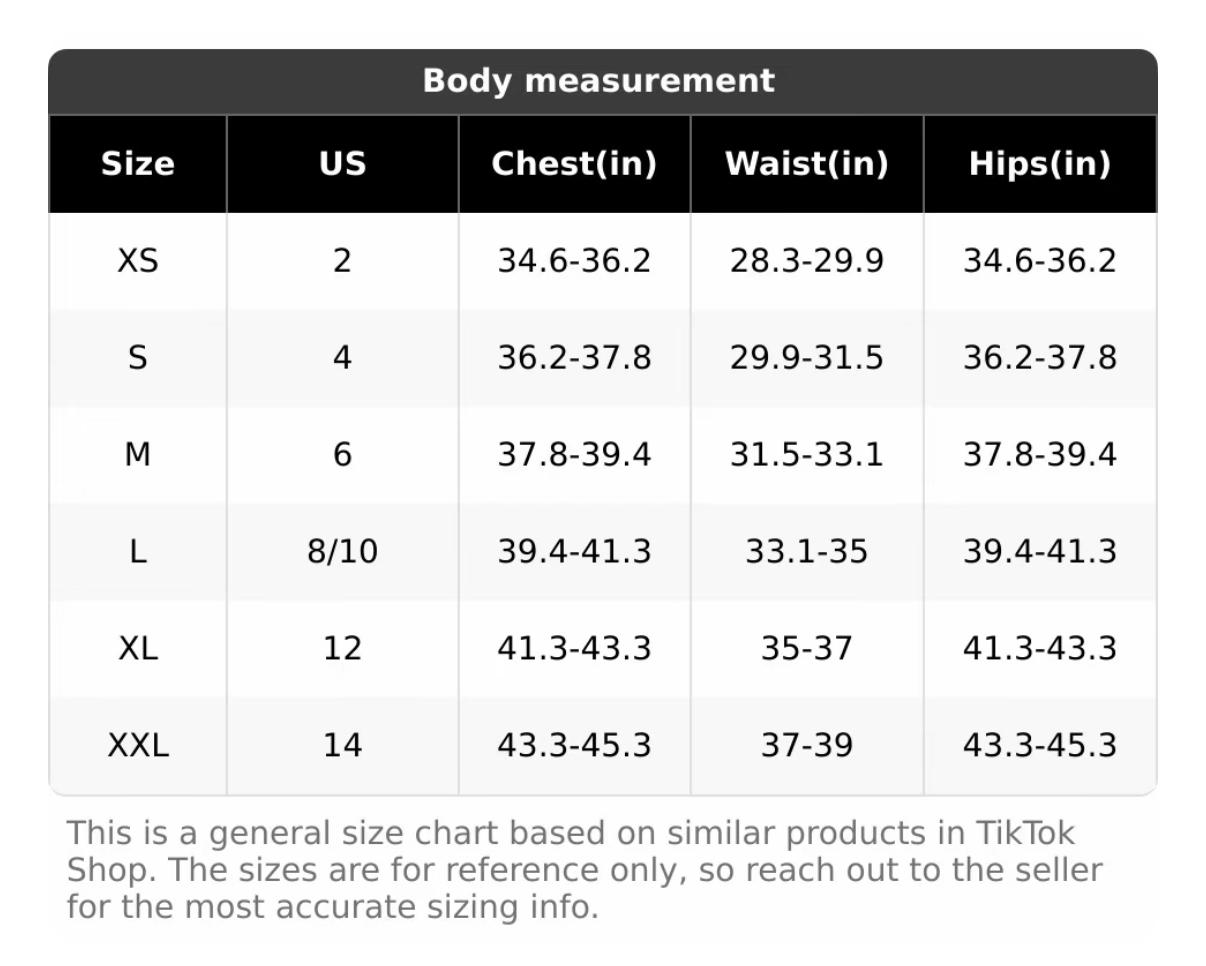Click the US size 12 cell
The image size is (1206, 966).
tap(342, 649)
